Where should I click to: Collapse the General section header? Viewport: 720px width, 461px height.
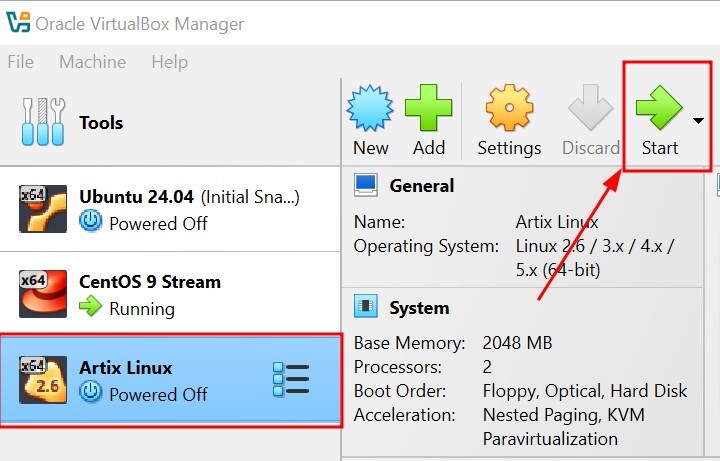[421, 185]
